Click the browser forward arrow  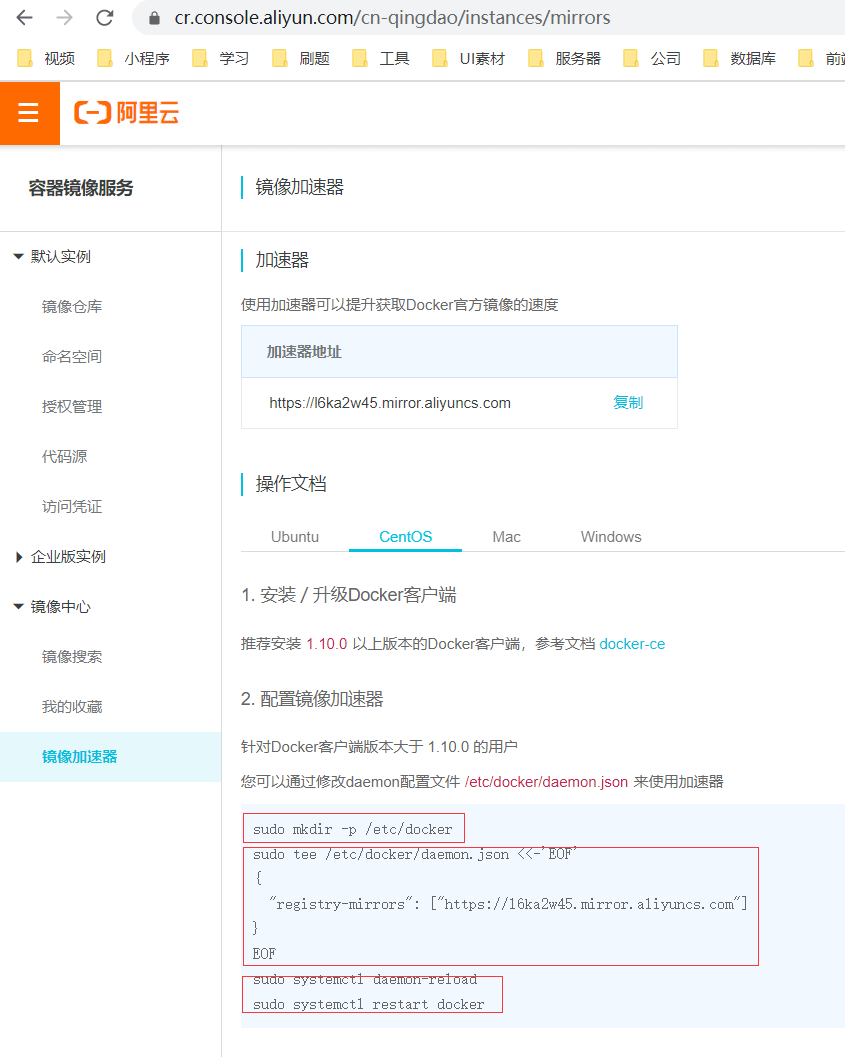65,18
